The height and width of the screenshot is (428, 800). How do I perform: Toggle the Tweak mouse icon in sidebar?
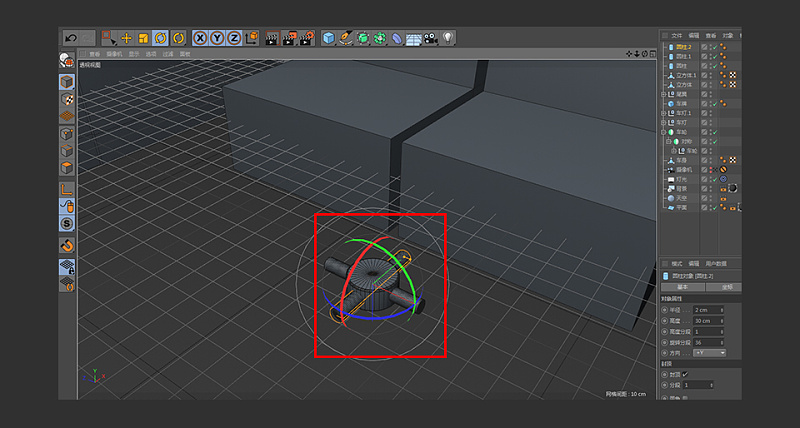(67, 207)
